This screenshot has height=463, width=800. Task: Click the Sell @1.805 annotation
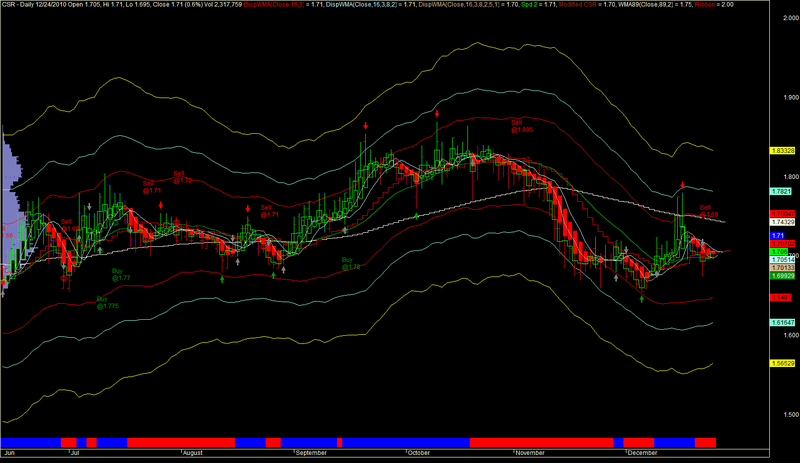pos(522,127)
